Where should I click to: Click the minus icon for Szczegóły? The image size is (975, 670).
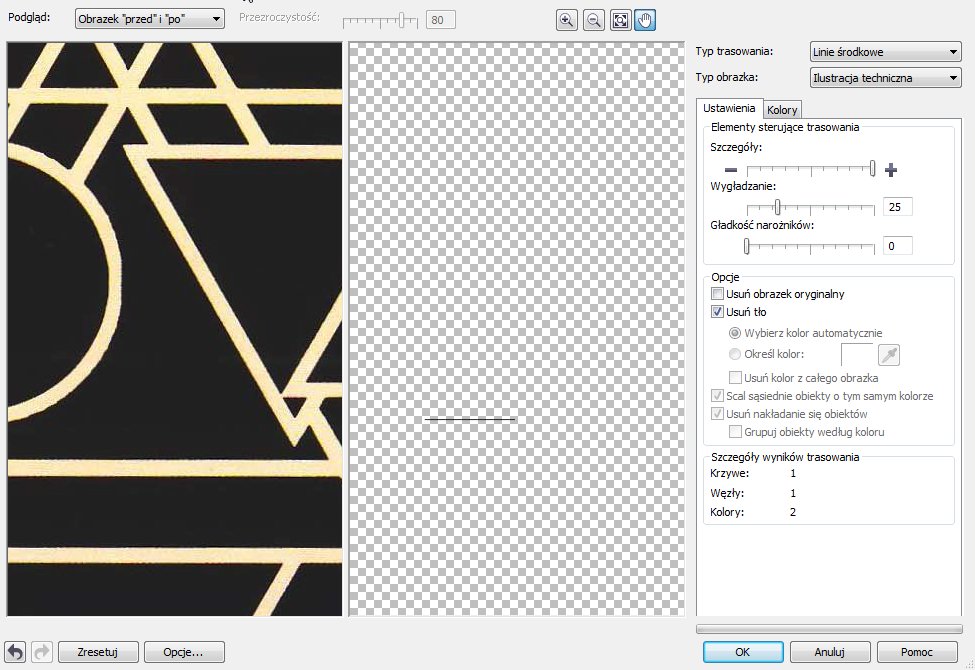pyautogui.click(x=731, y=170)
